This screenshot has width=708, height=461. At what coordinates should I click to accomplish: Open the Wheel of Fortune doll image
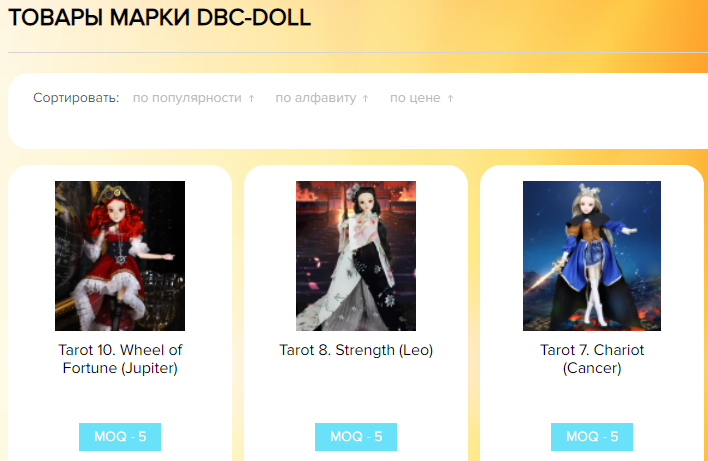[x=120, y=256]
